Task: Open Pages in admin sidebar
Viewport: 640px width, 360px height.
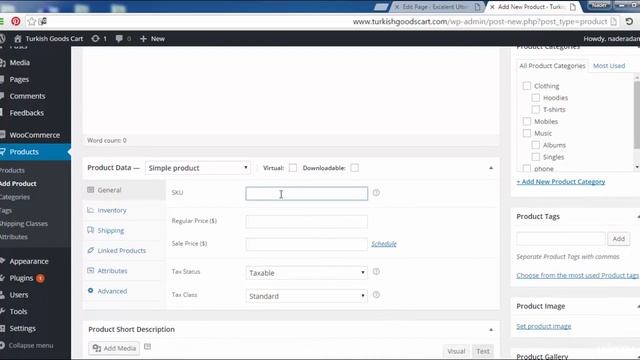Action: pyautogui.click(x=19, y=79)
